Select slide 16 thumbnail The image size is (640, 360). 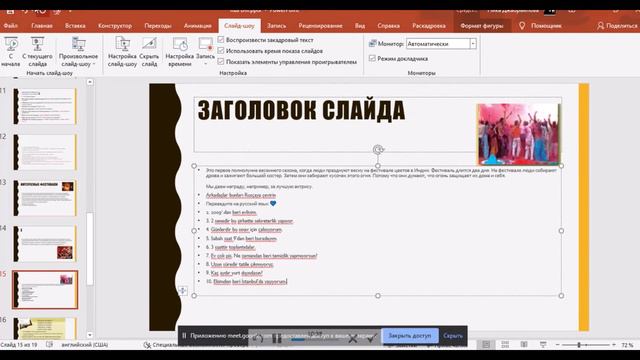[45, 328]
